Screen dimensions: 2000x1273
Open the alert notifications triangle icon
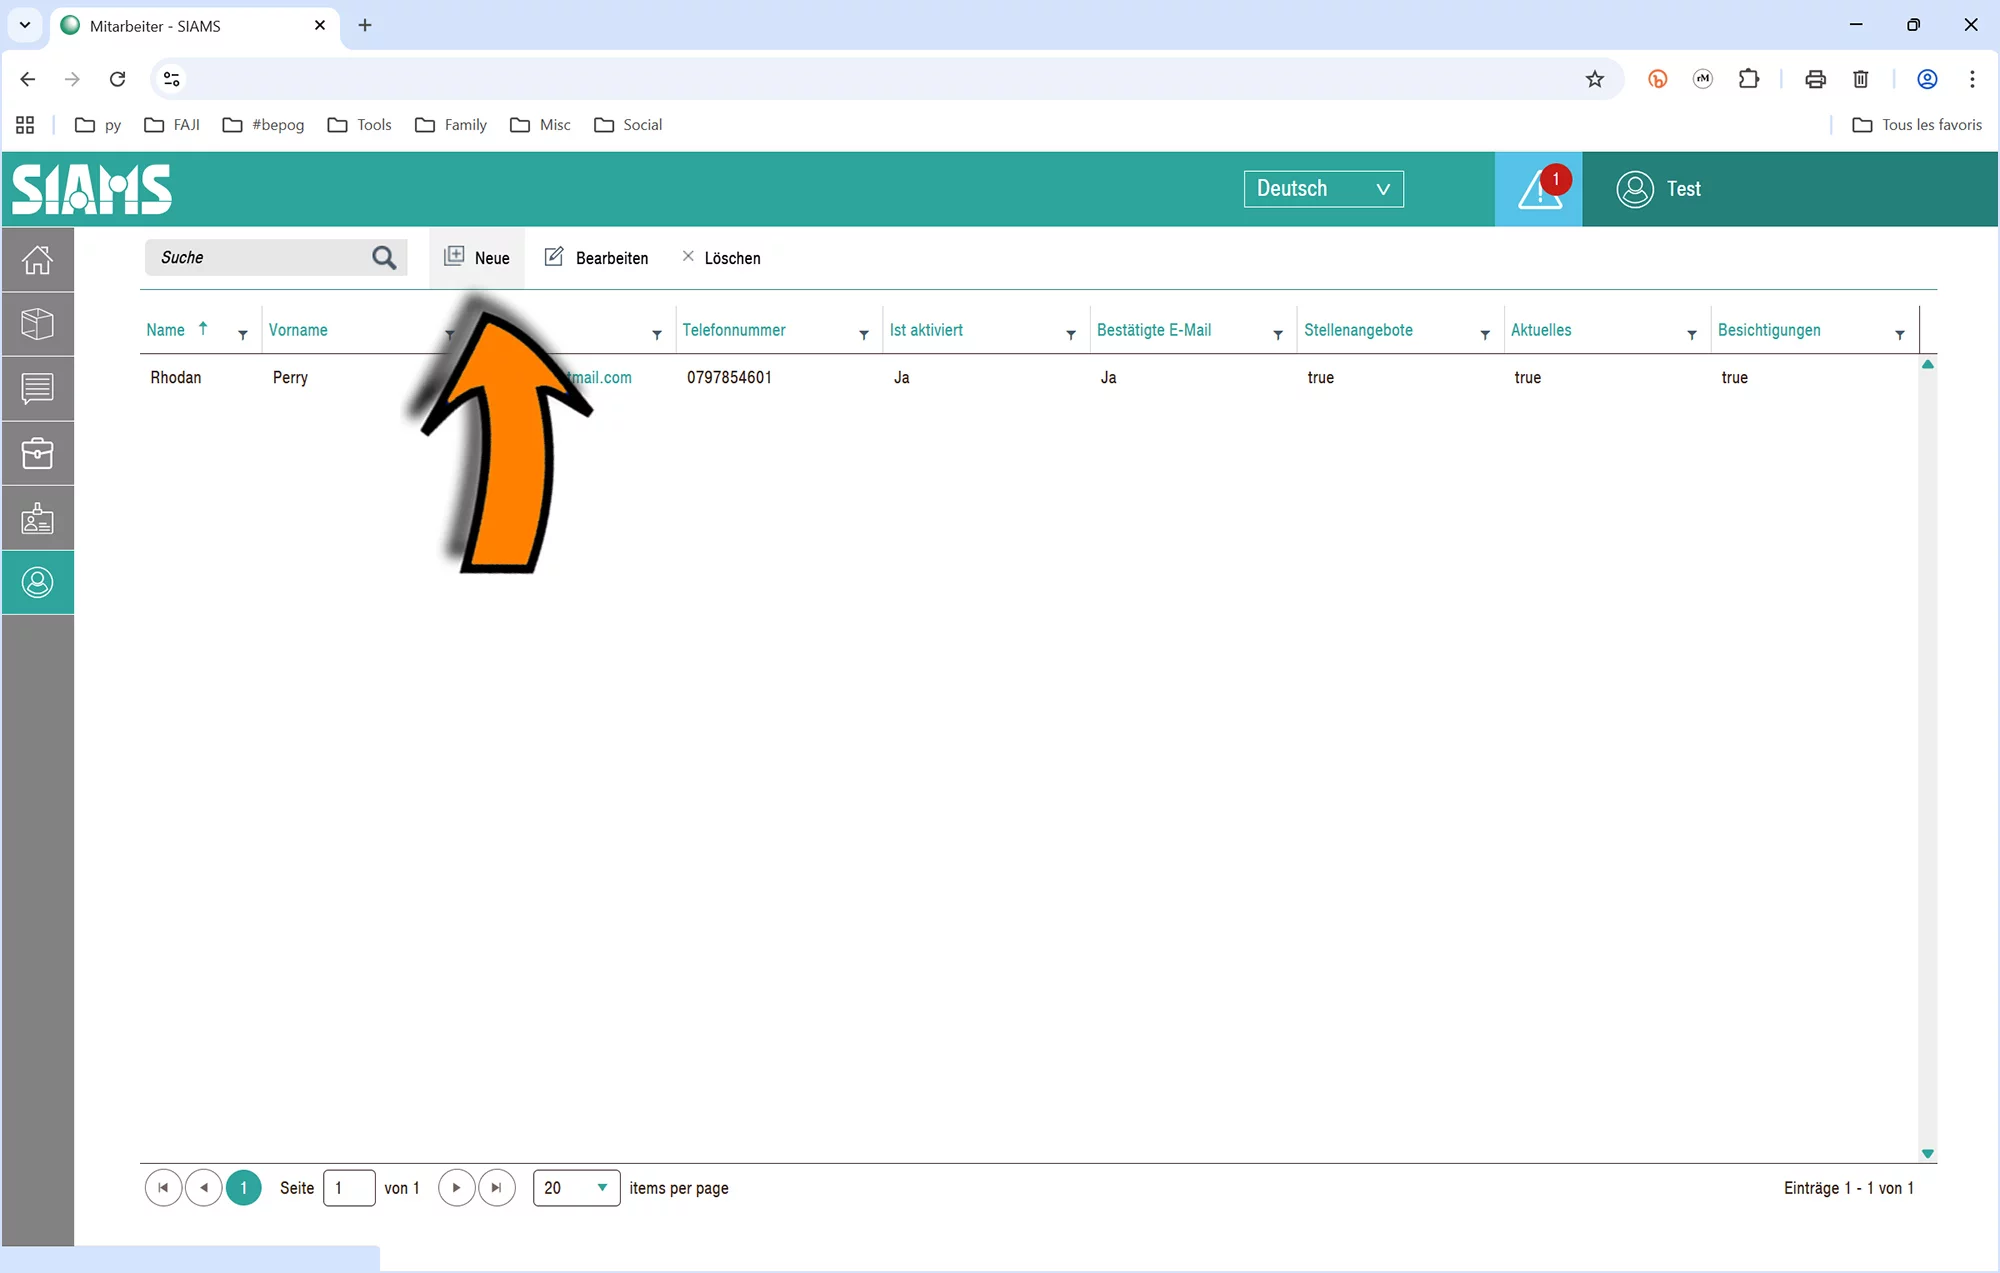(x=1538, y=189)
